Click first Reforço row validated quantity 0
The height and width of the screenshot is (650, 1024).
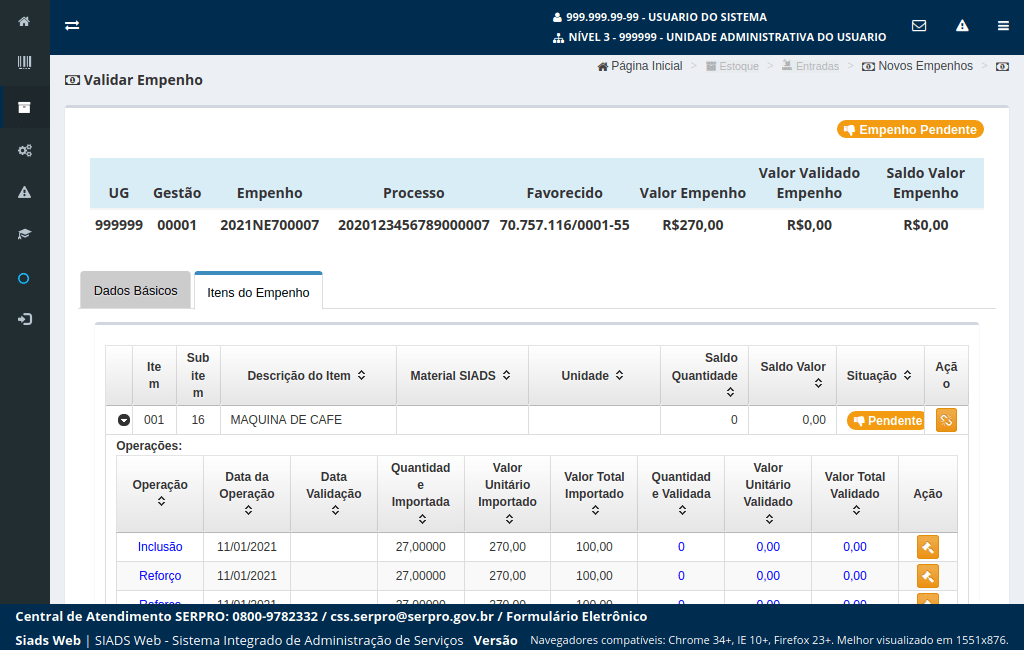click(x=681, y=576)
